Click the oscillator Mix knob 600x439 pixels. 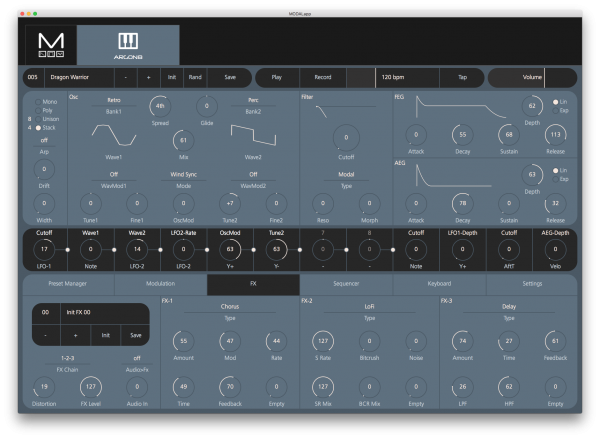tap(183, 140)
